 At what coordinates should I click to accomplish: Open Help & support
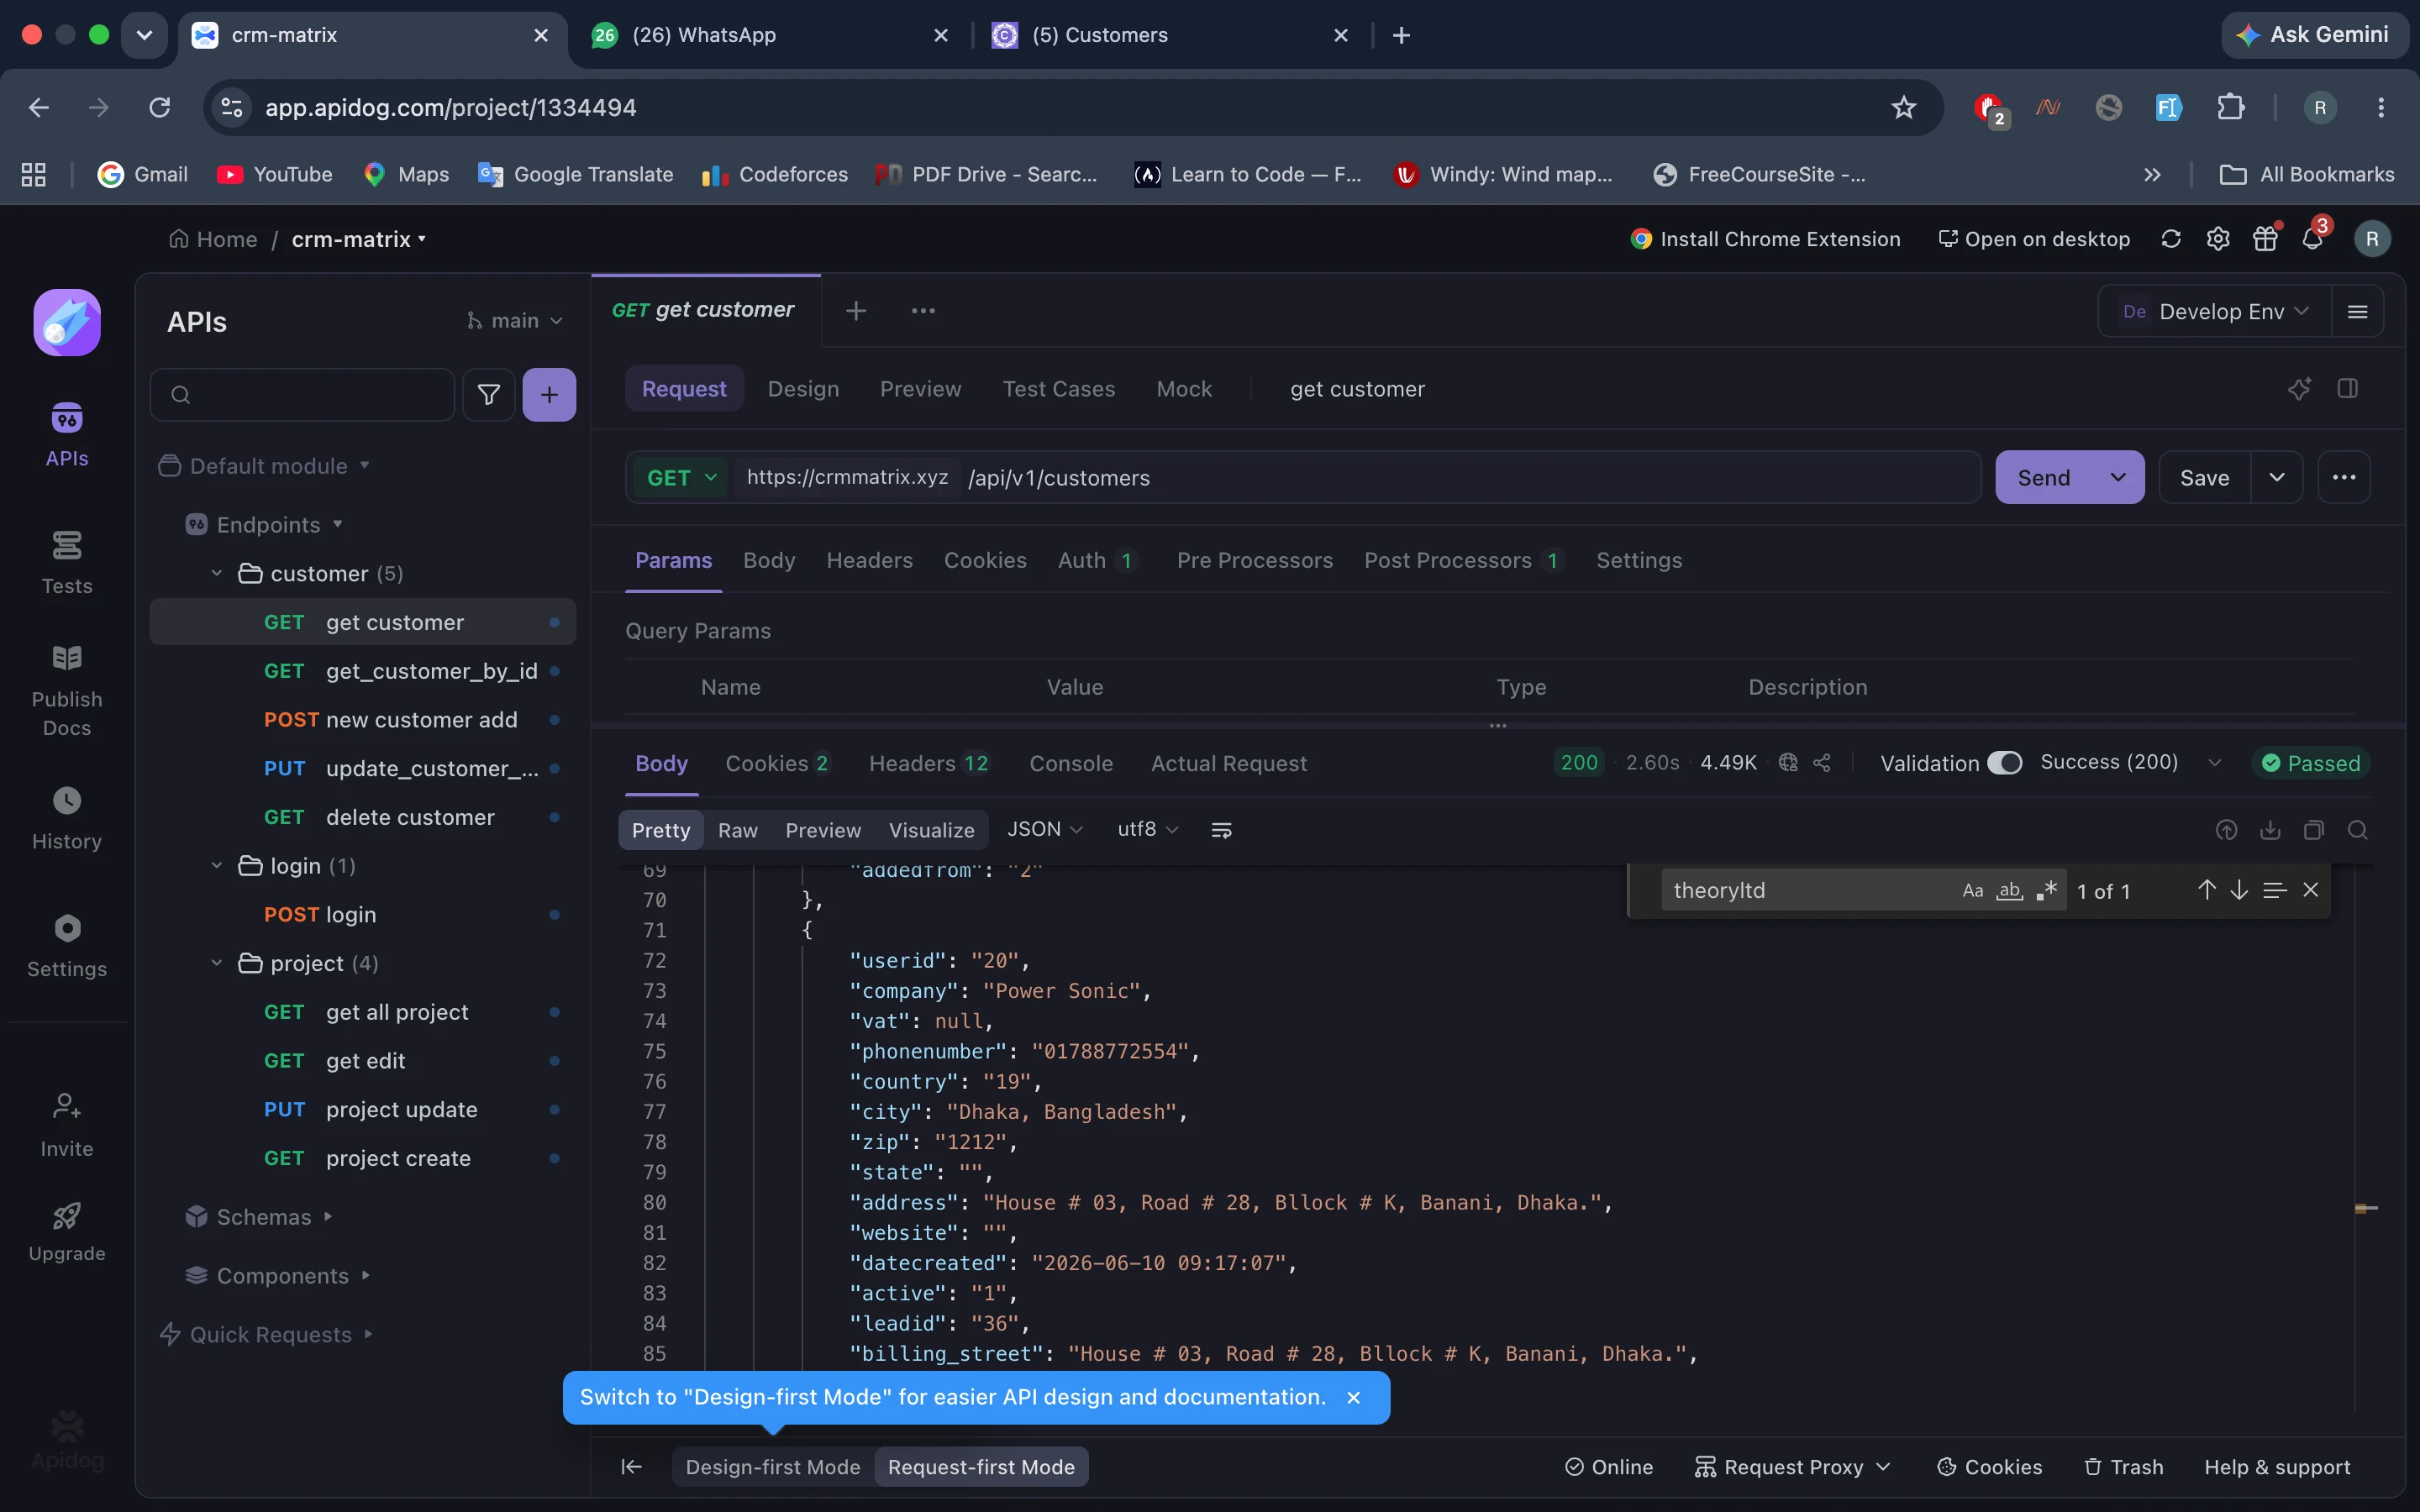coord(2277,1467)
